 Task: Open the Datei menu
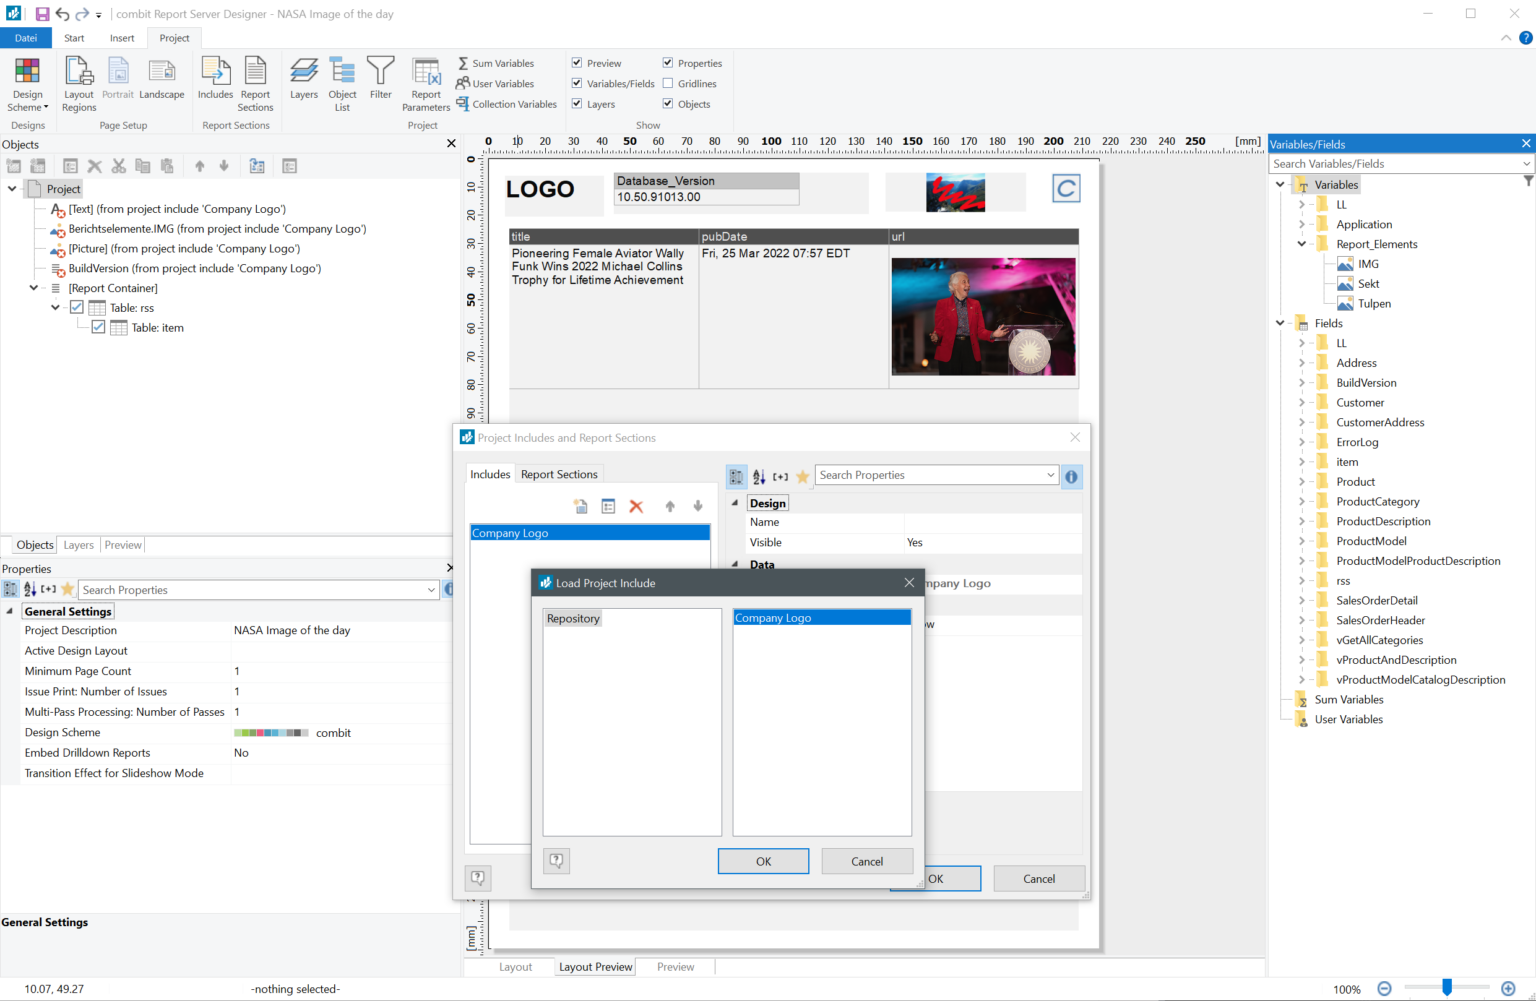point(25,37)
